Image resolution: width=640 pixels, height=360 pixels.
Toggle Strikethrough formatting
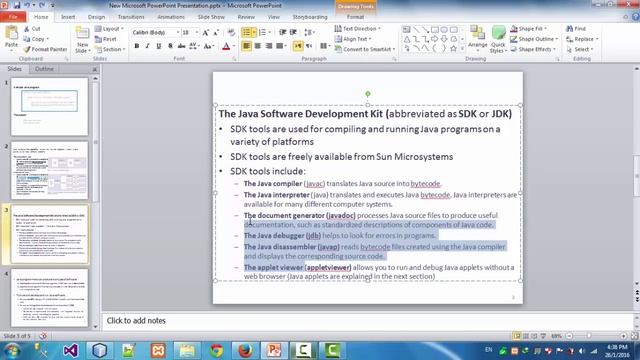tap(181, 46)
